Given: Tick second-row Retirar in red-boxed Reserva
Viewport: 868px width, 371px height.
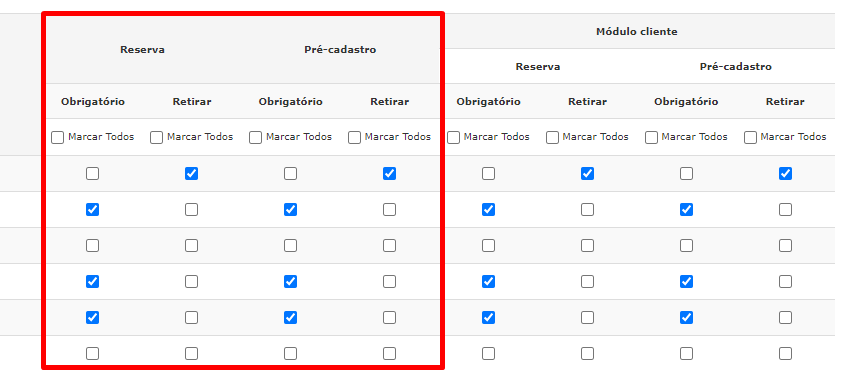Looking at the screenshot, I should (x=192, y=209).
